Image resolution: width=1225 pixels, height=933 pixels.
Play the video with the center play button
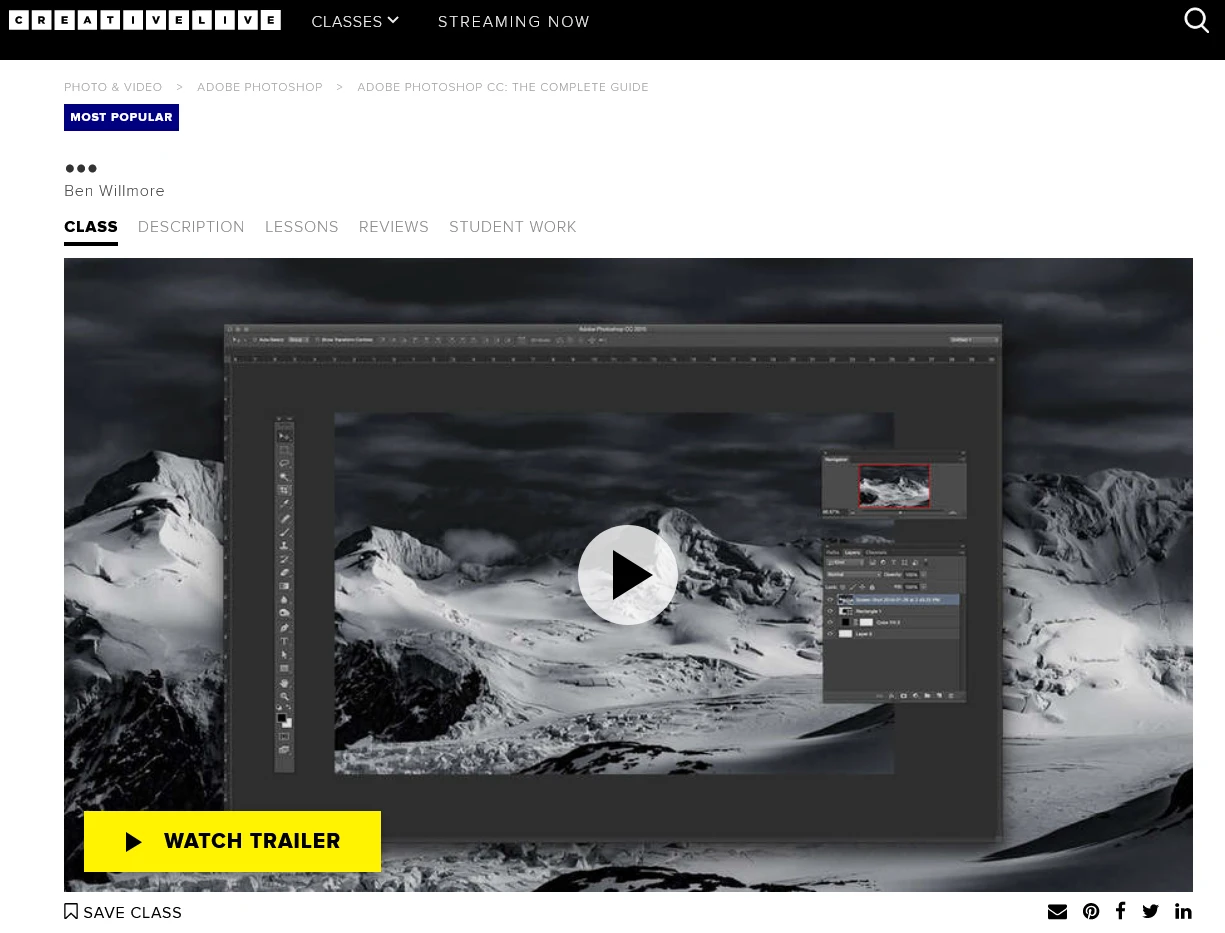(x=628, y=575)
